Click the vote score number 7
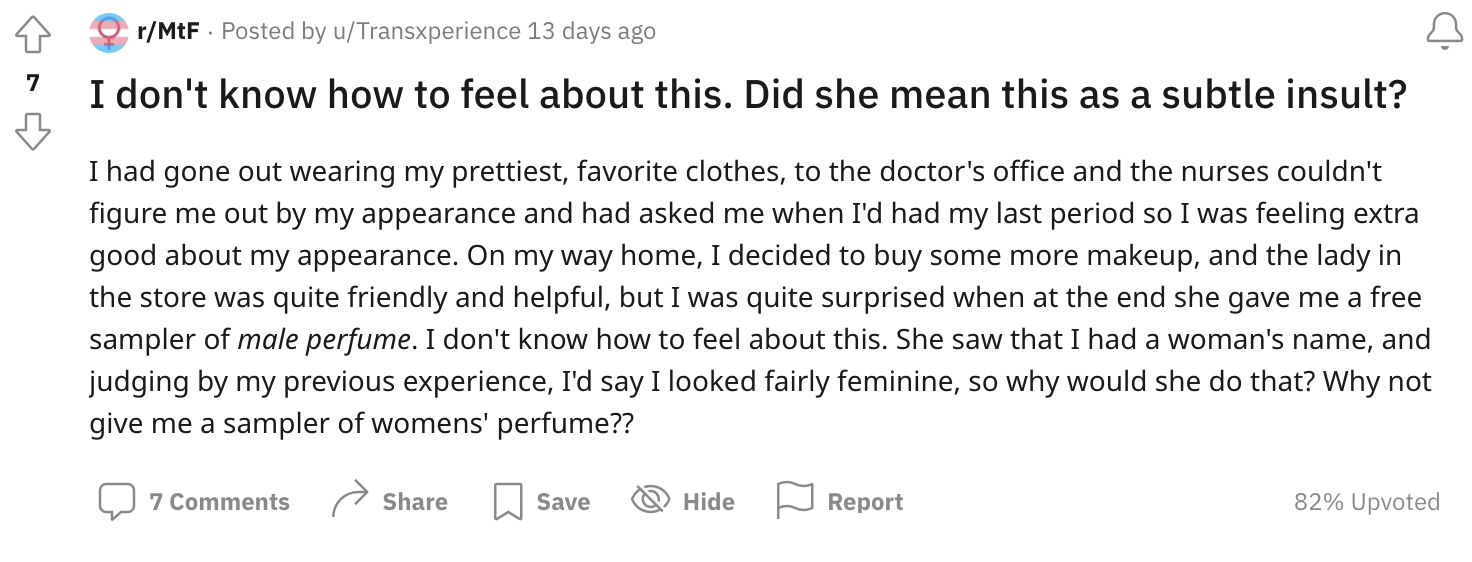The height and width of the screenshot is (562, 1472). coord(33,84)
